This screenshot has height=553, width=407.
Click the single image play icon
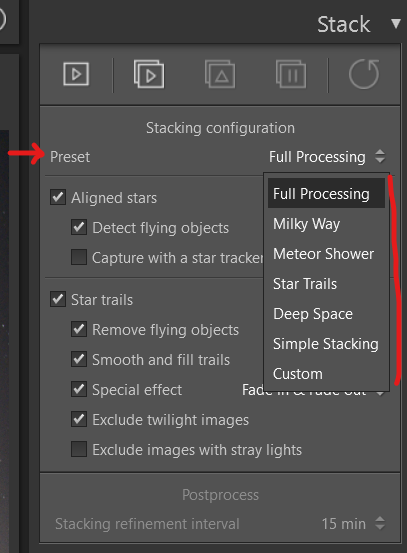click(76, 74)
